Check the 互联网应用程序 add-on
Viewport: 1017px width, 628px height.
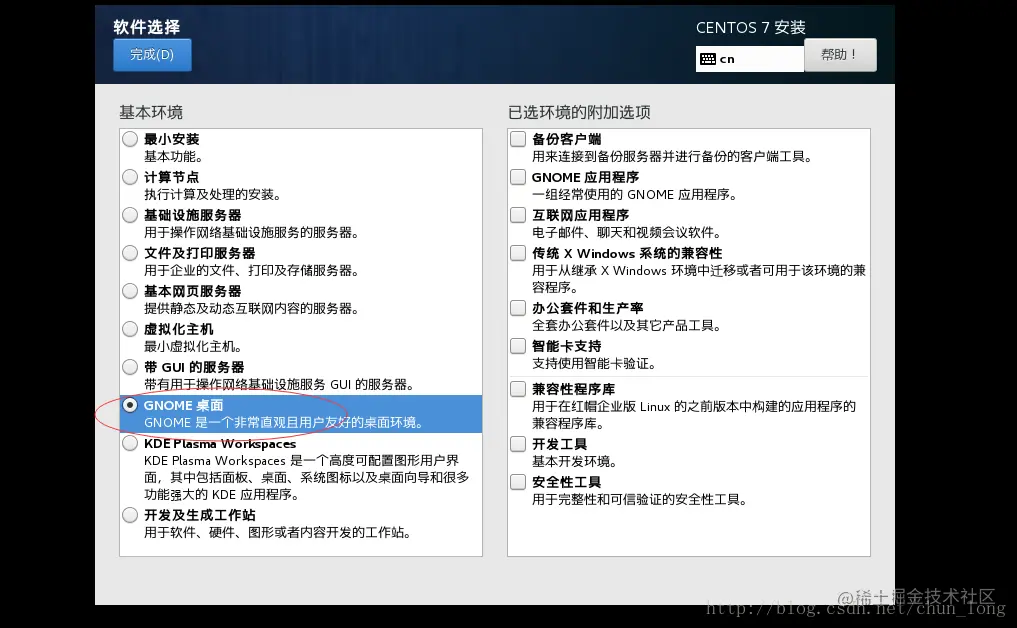518,215
